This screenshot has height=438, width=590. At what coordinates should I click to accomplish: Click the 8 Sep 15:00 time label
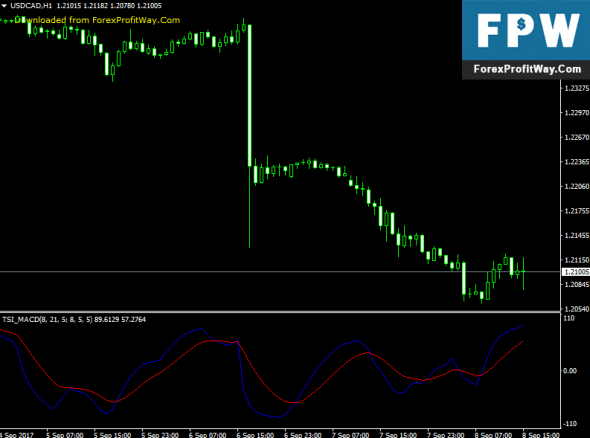pos(541,435)
